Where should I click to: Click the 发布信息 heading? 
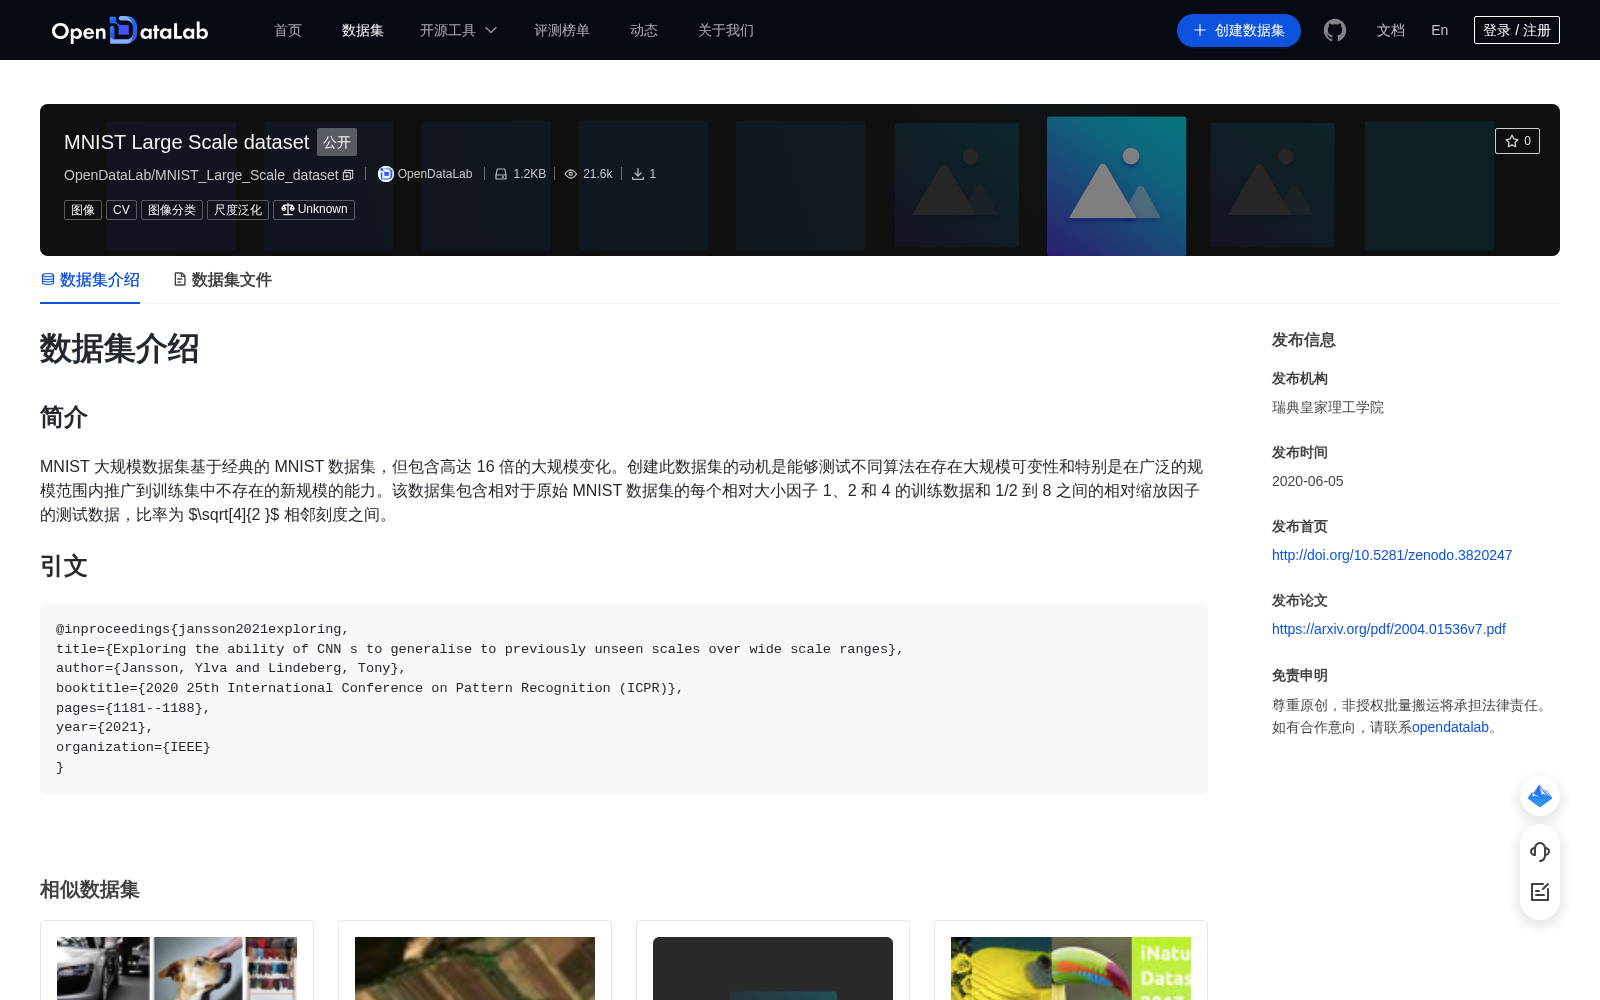tap(1304, 340)
